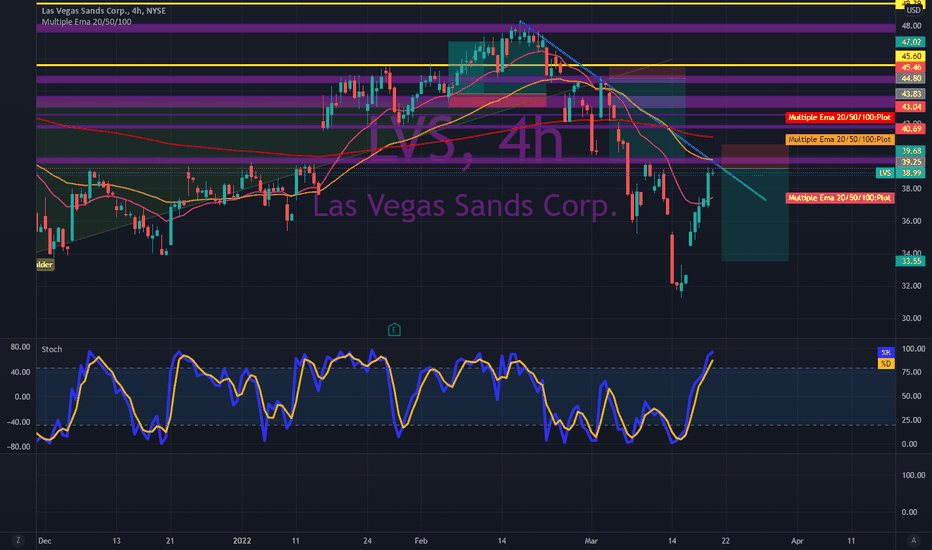
Task: Click the 'Dec' date on the time axis
Action: (x=45, y=541)
